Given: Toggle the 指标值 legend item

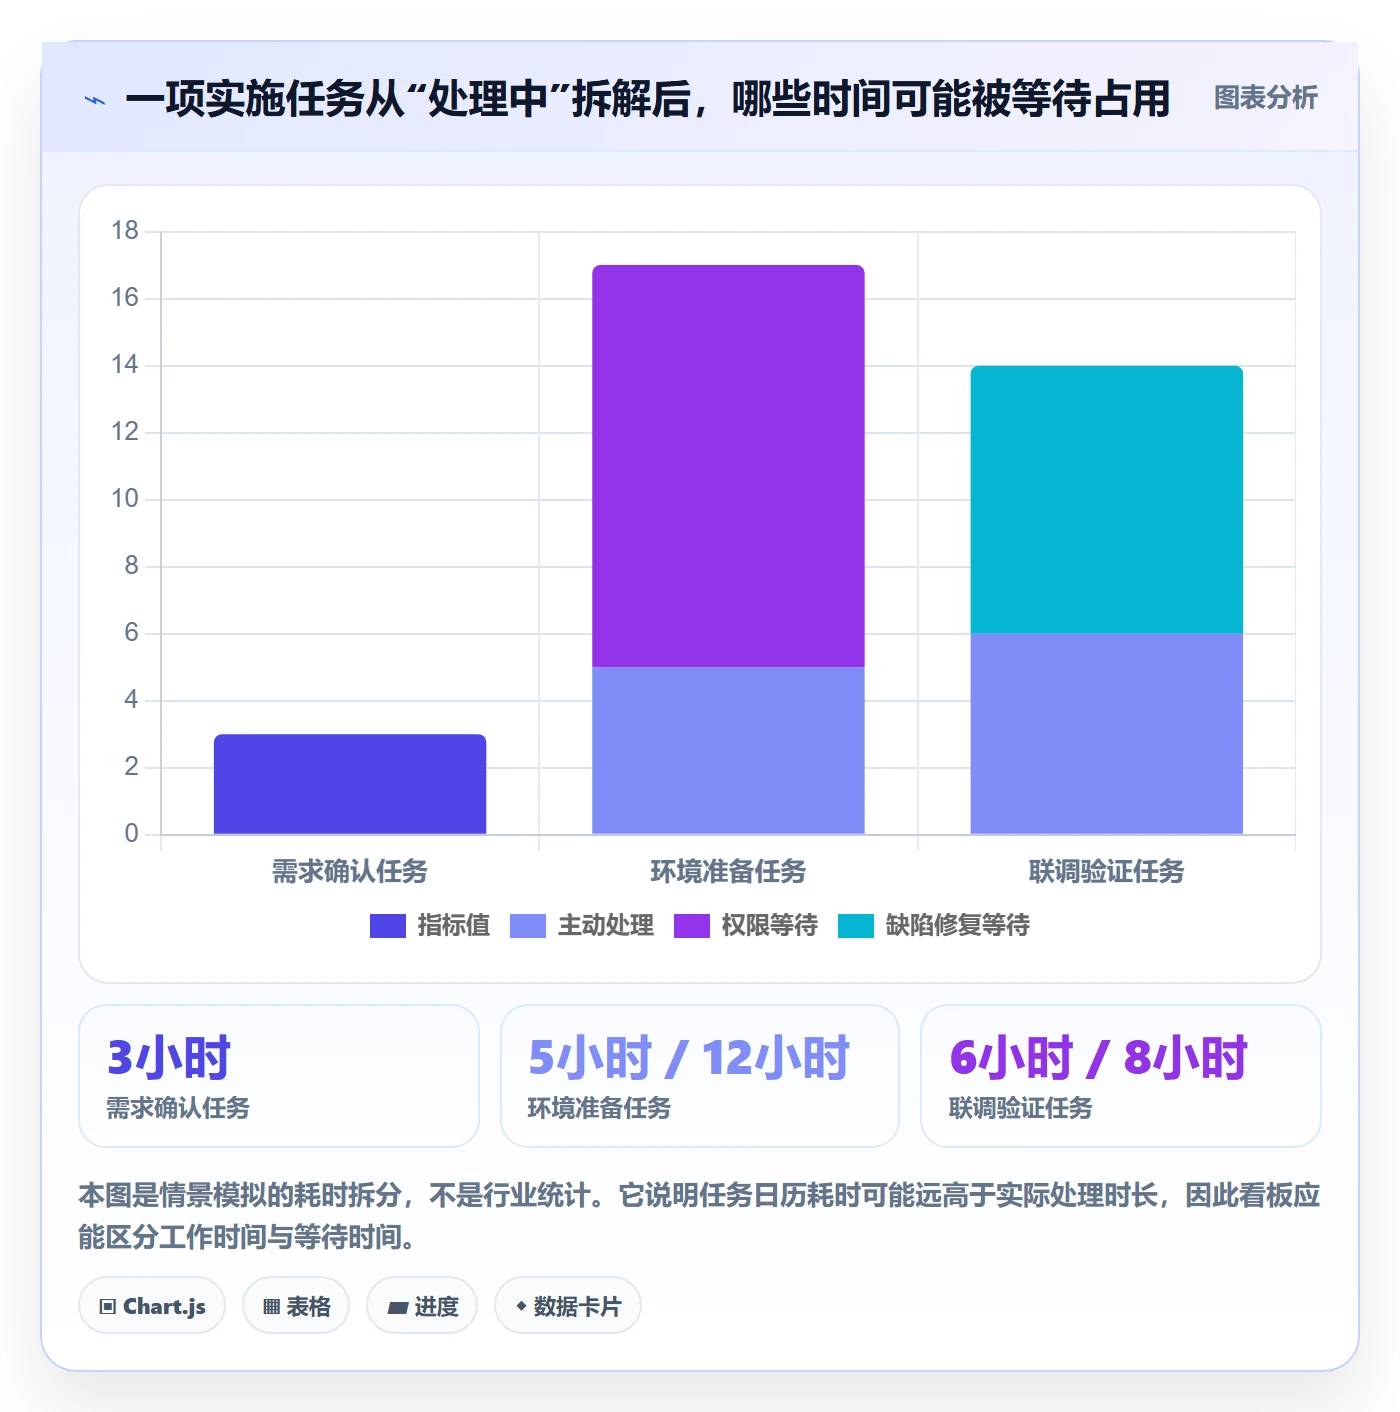Looking at the screenshot, I should [x=430, y=926].
